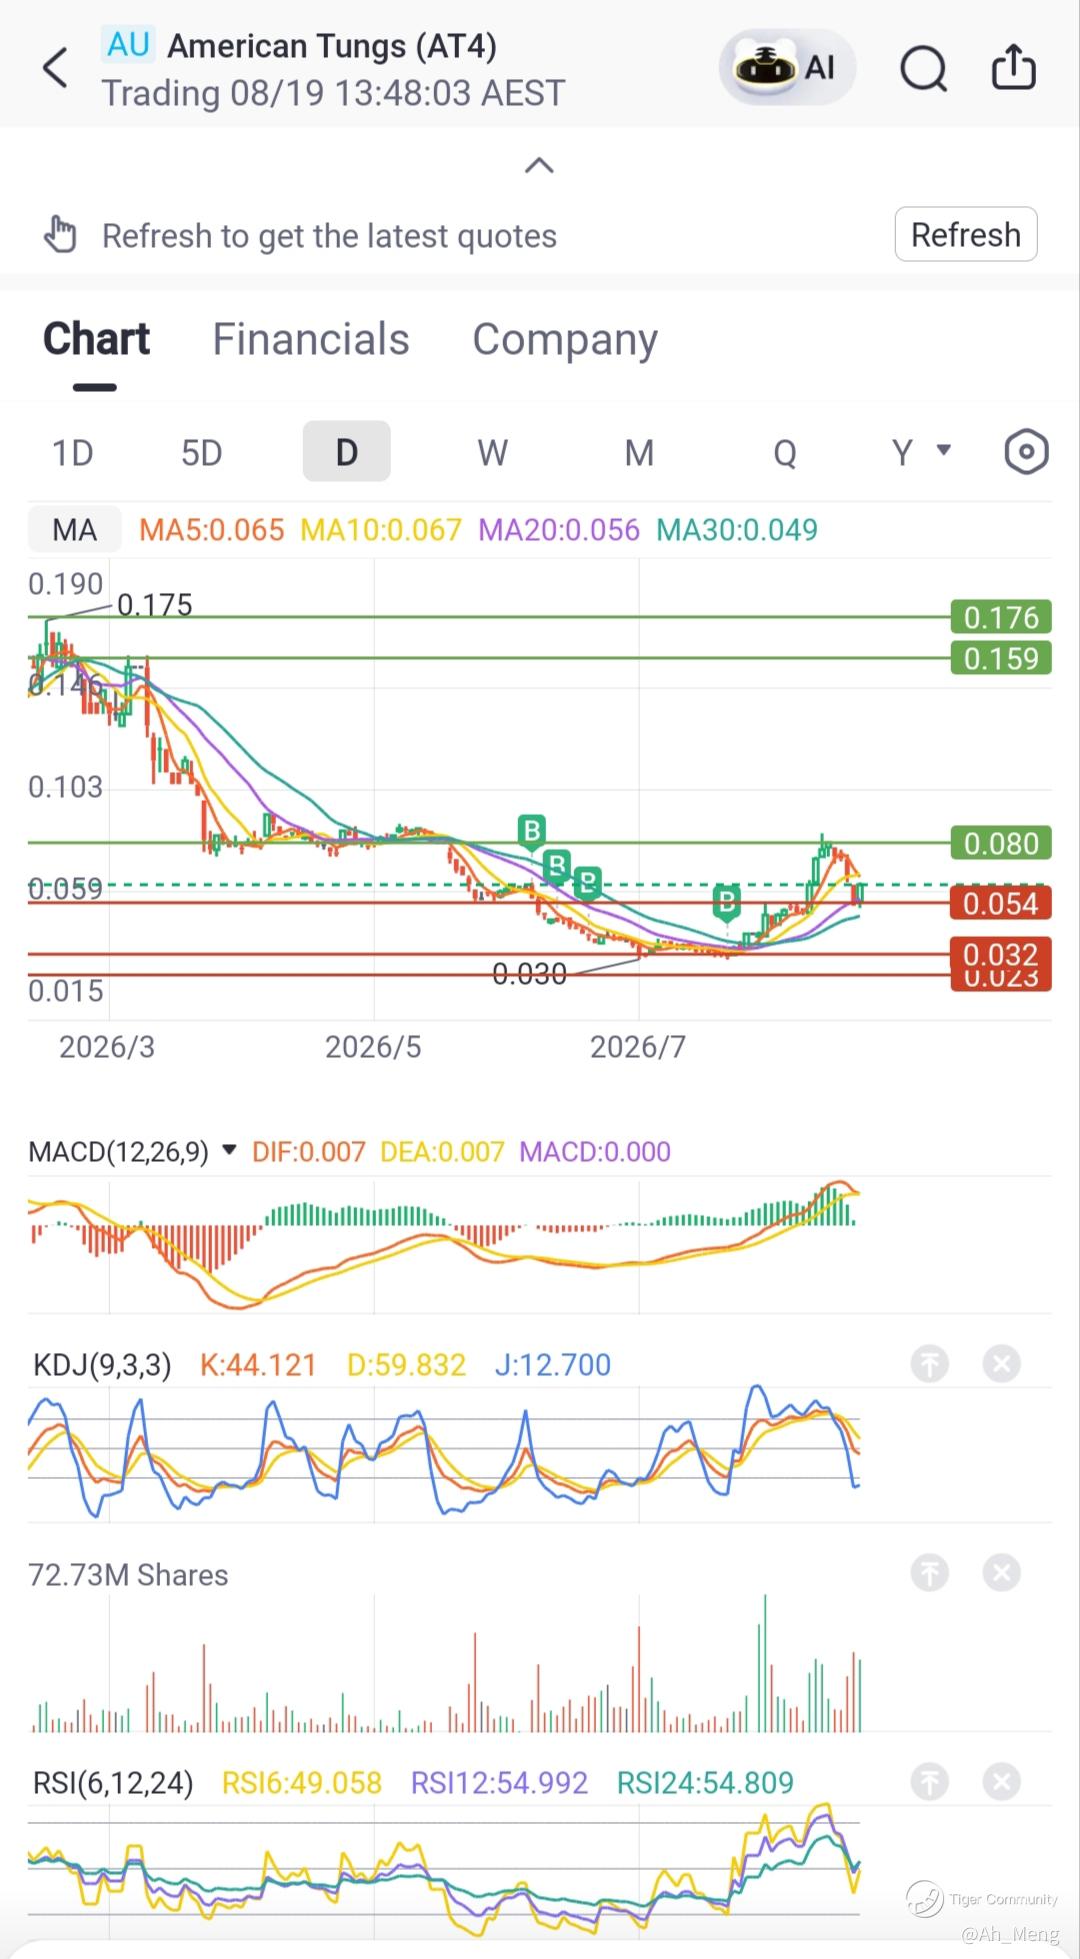Screen dimensions: 1080x1959
Task: Open chart settings hexagon icon
Action: [x=1026, y=452]
